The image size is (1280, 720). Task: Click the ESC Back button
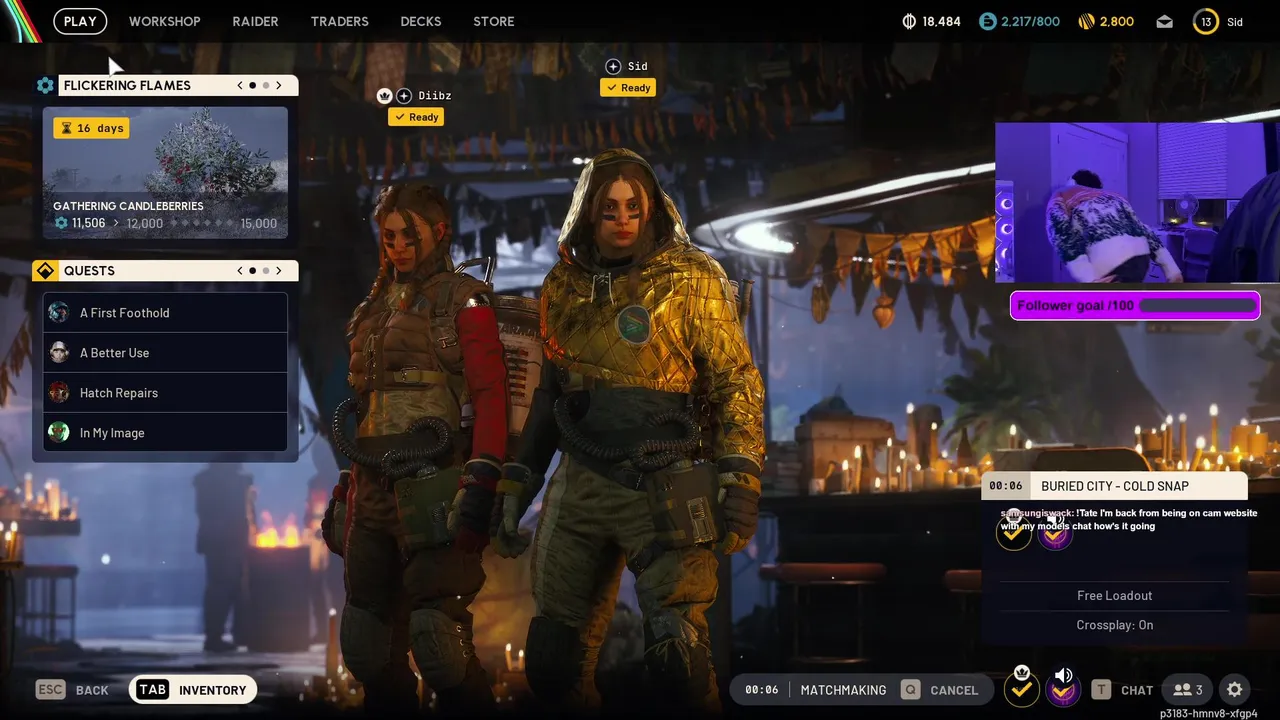pyautogui.click(x=72, y=690)
